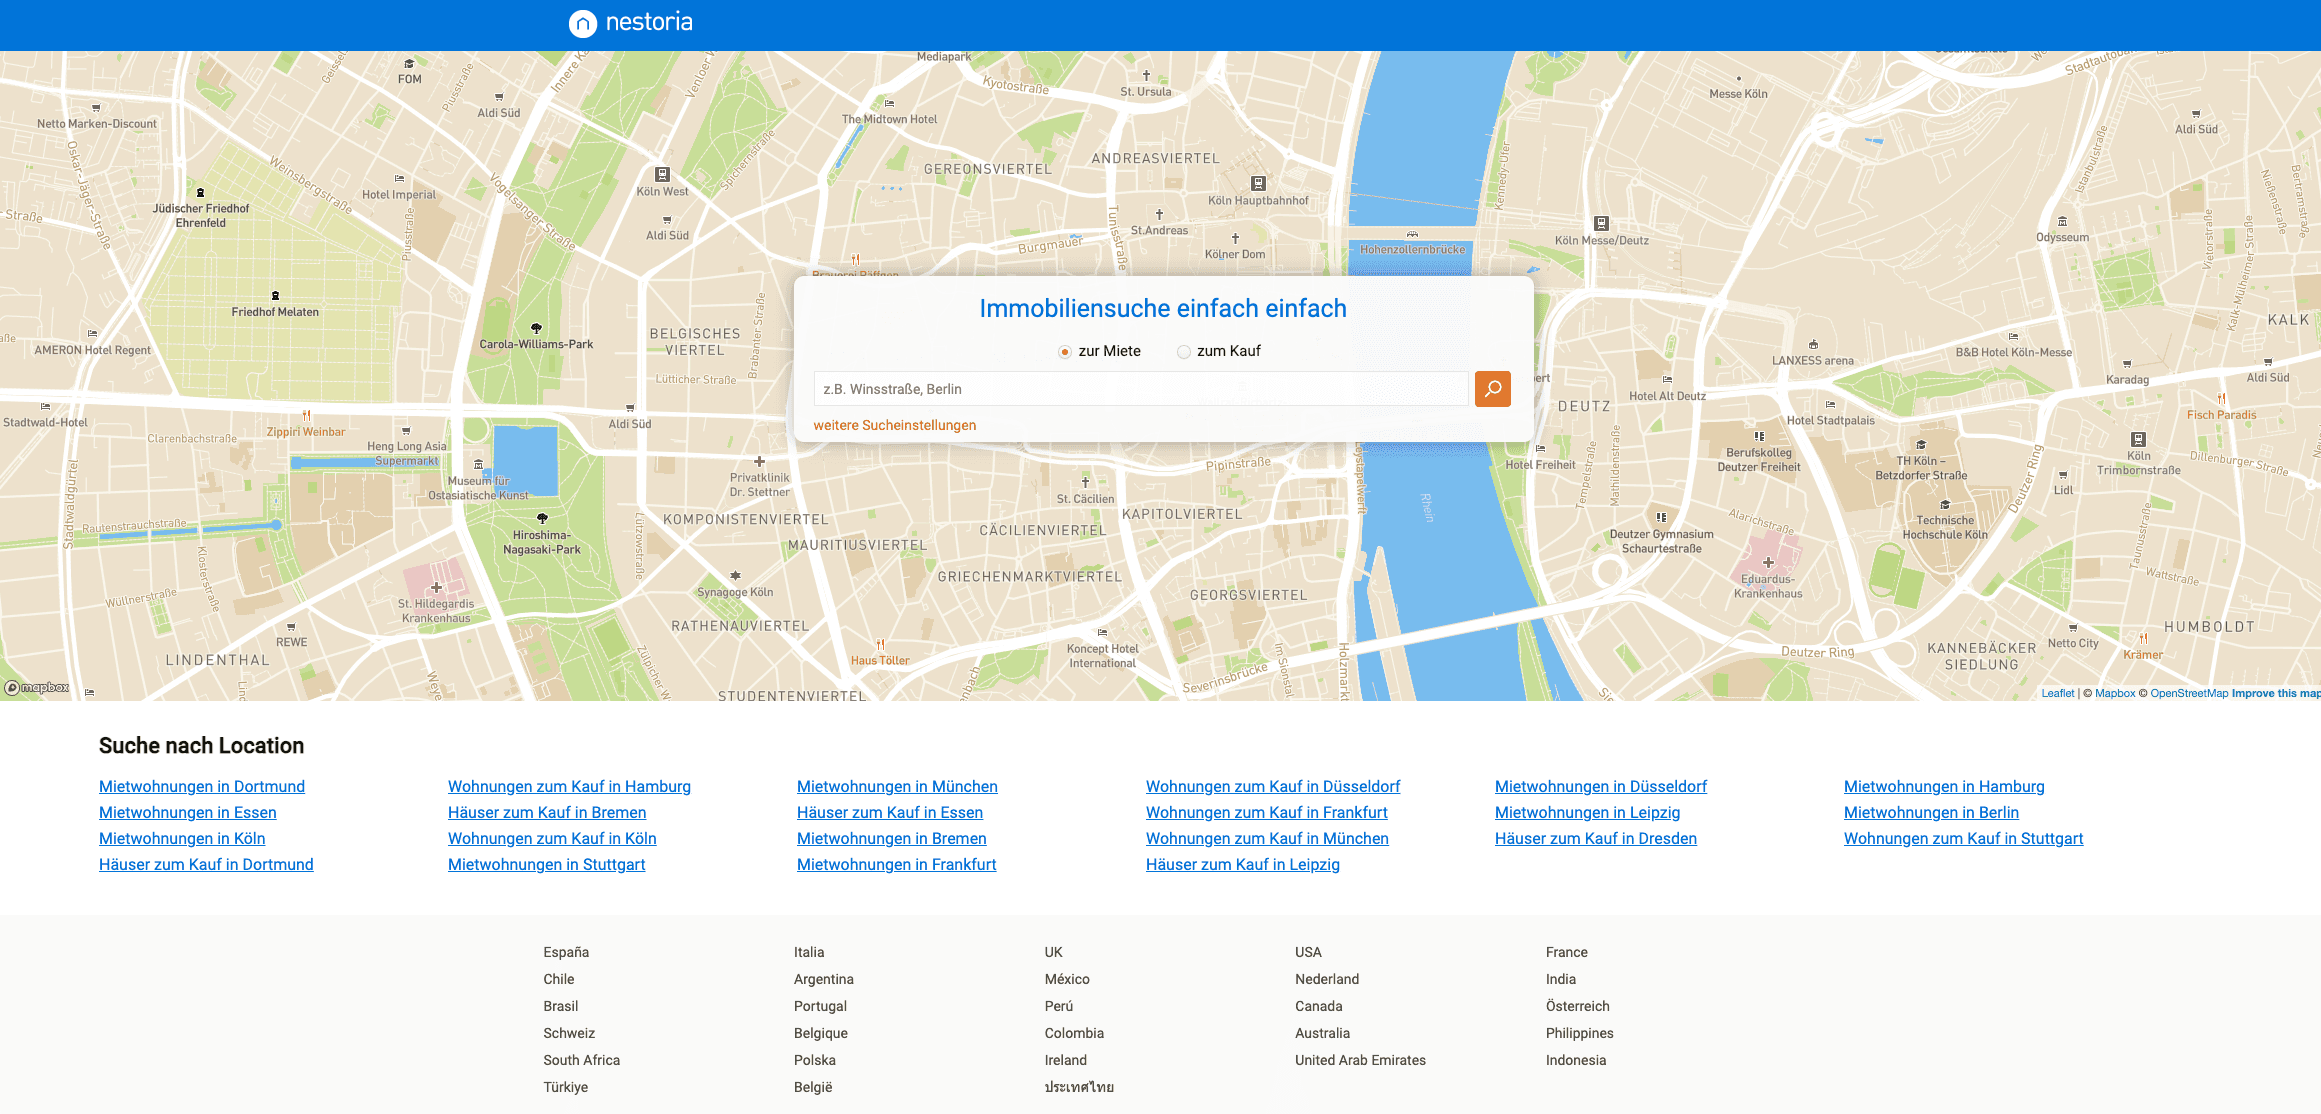Click the 'Suche nach Location' heading

[201, 746]
